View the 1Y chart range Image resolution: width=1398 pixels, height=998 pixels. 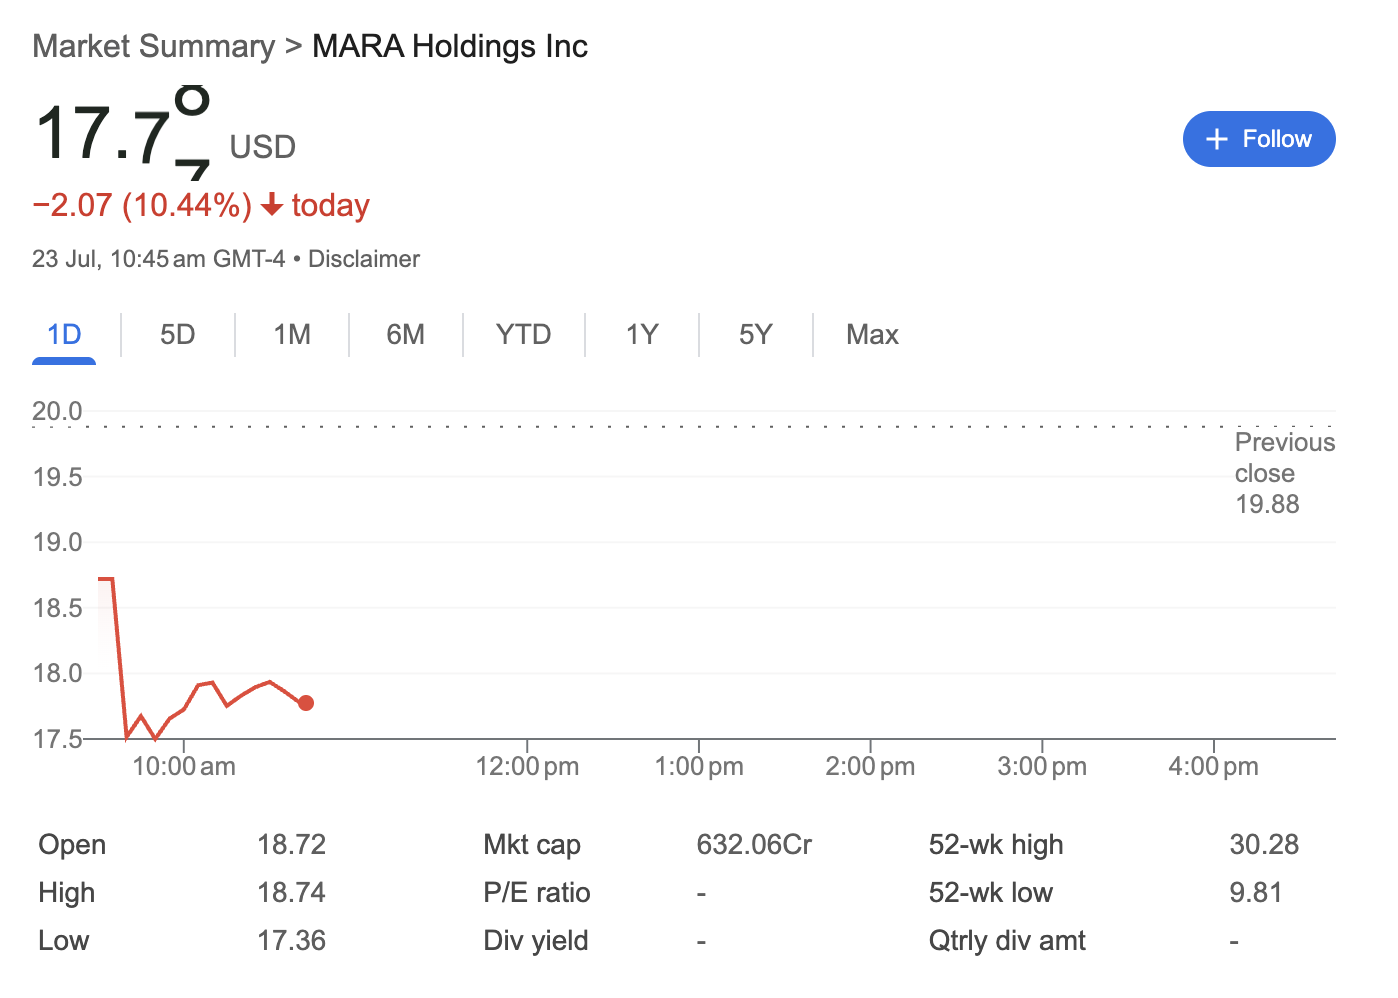pyautogui.click(x=642, y=334)
